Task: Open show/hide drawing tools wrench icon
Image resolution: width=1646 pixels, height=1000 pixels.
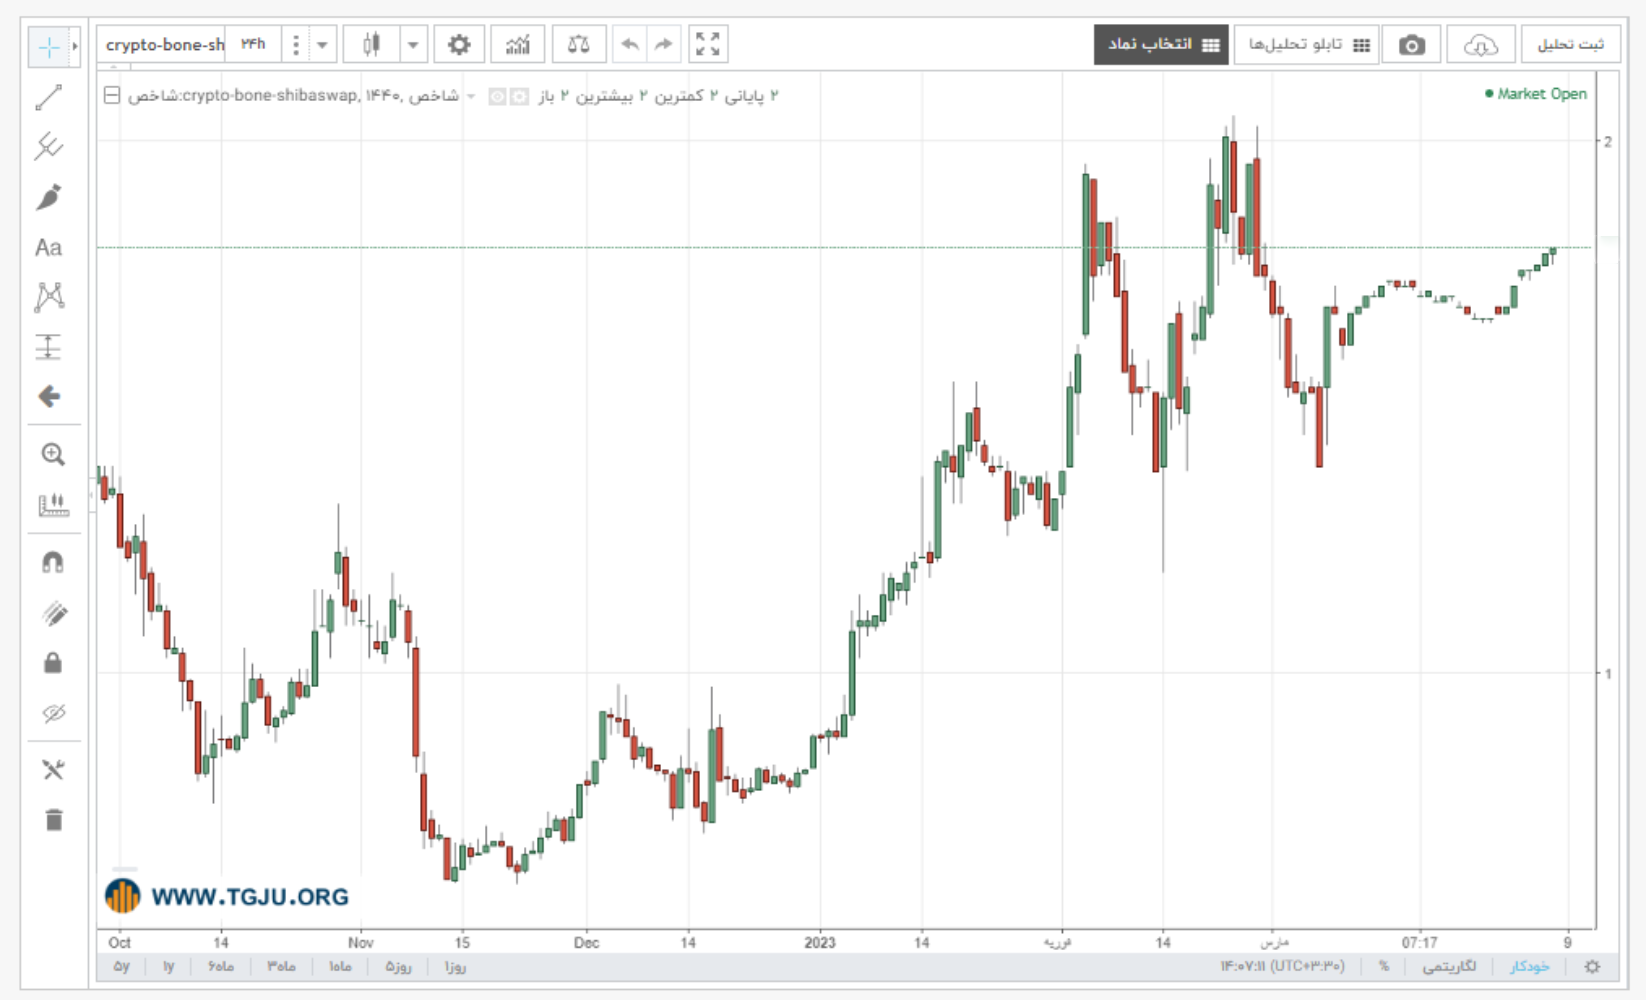Action: pyautogui.click(x=53, y=770)
